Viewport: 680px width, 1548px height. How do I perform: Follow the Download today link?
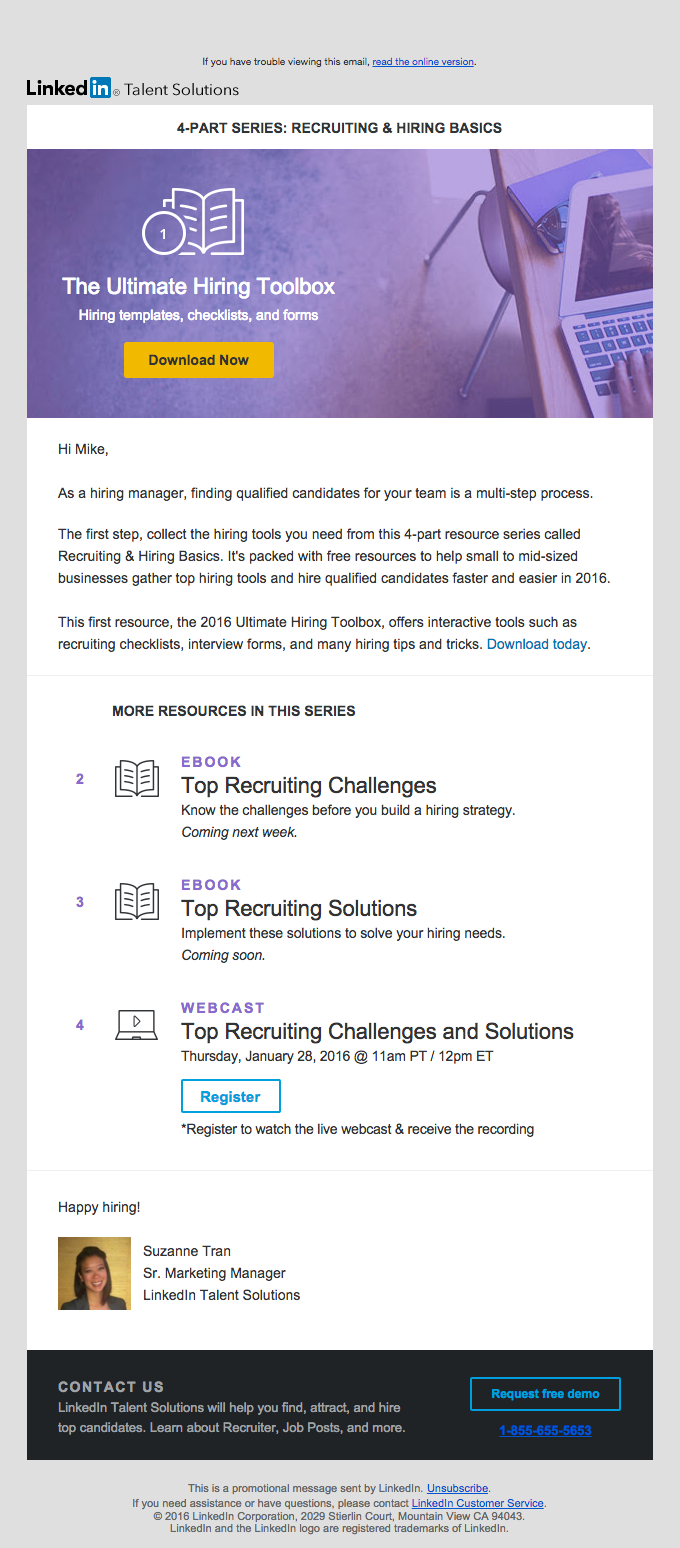tap(537, 645)
